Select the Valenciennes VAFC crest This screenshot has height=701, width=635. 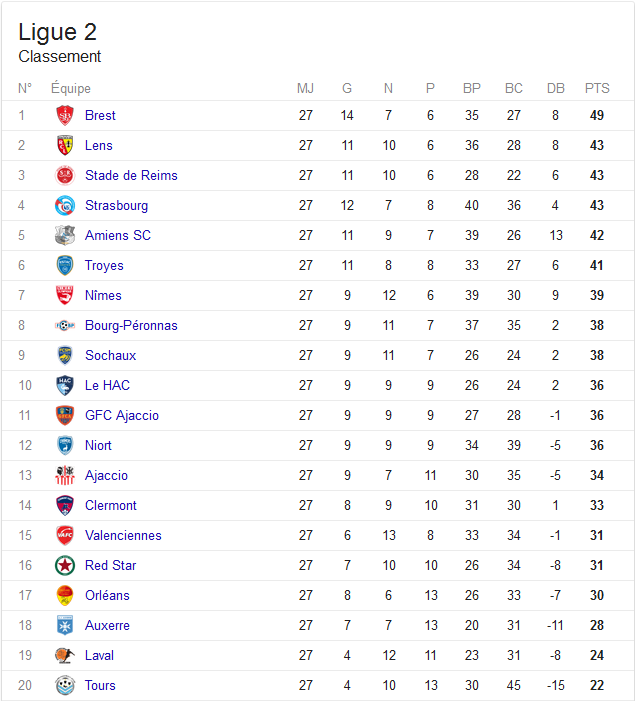pos(65,535)
